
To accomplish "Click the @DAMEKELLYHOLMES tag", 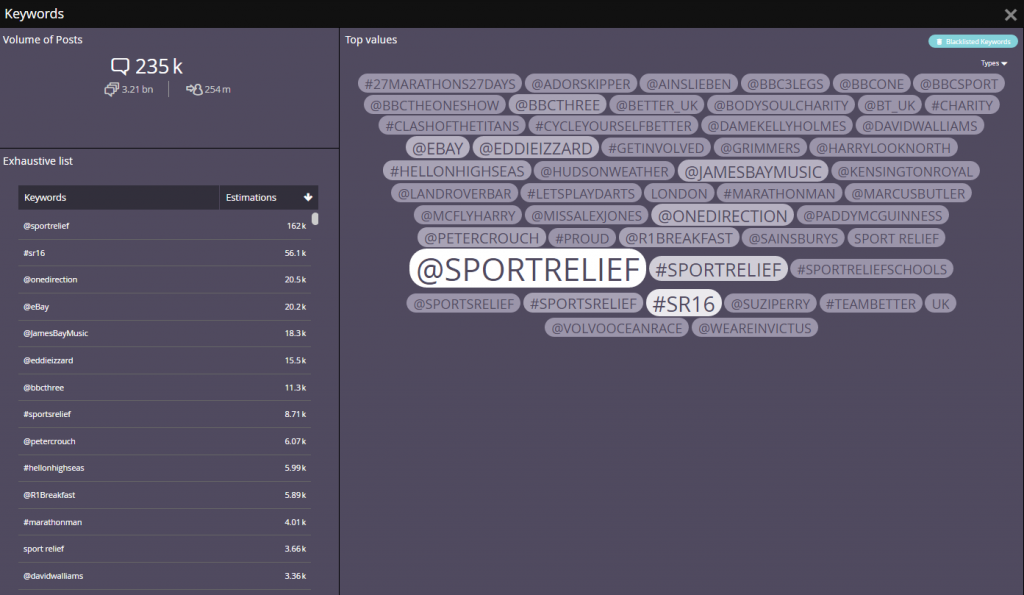I will click(x=777, y=126).
